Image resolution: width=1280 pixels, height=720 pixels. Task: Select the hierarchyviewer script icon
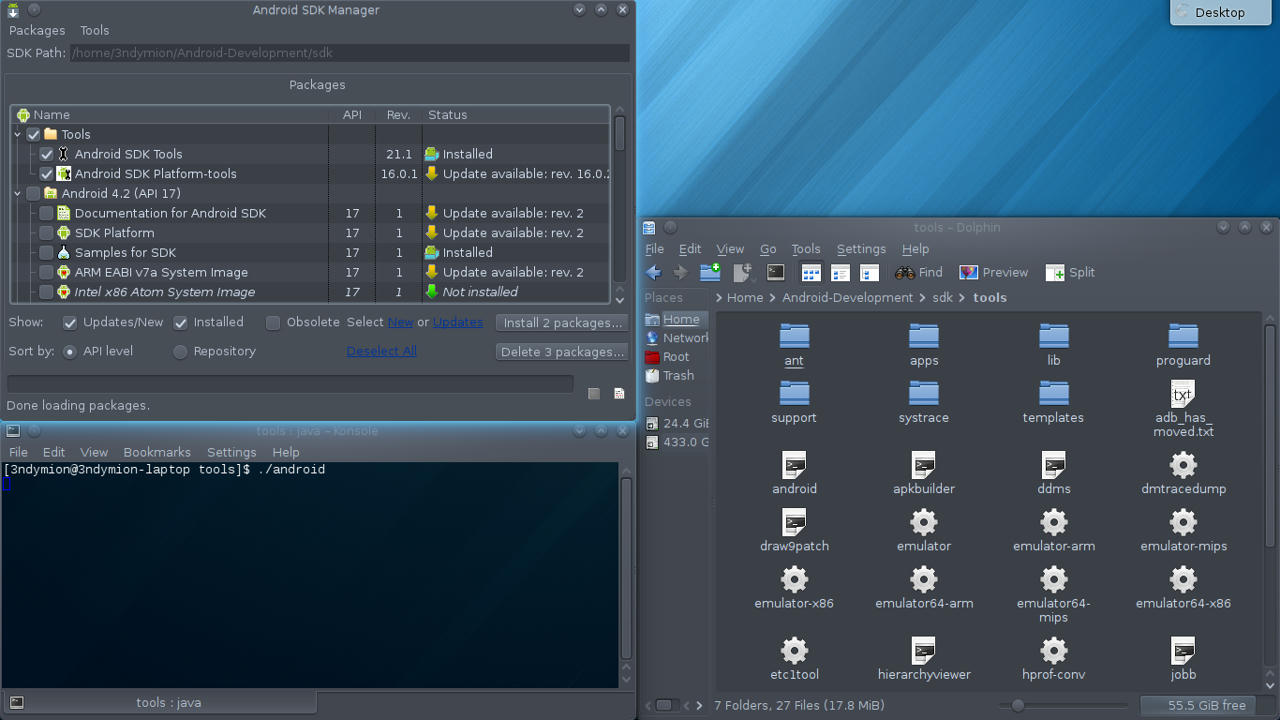click(924, 650)
